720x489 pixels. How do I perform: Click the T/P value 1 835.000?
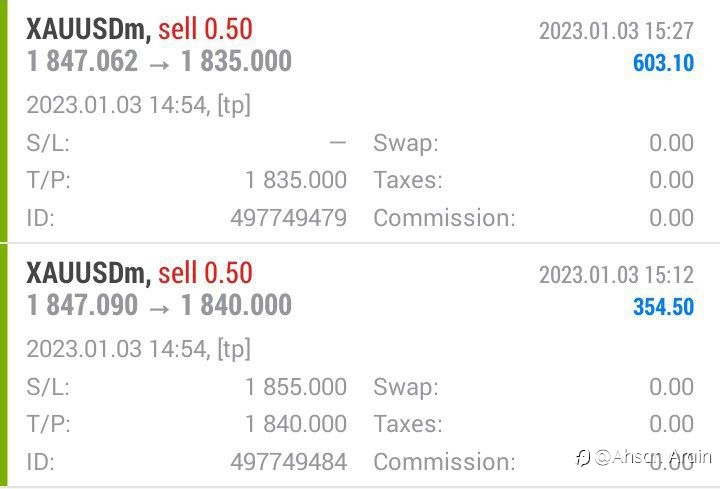coord(296,180)
